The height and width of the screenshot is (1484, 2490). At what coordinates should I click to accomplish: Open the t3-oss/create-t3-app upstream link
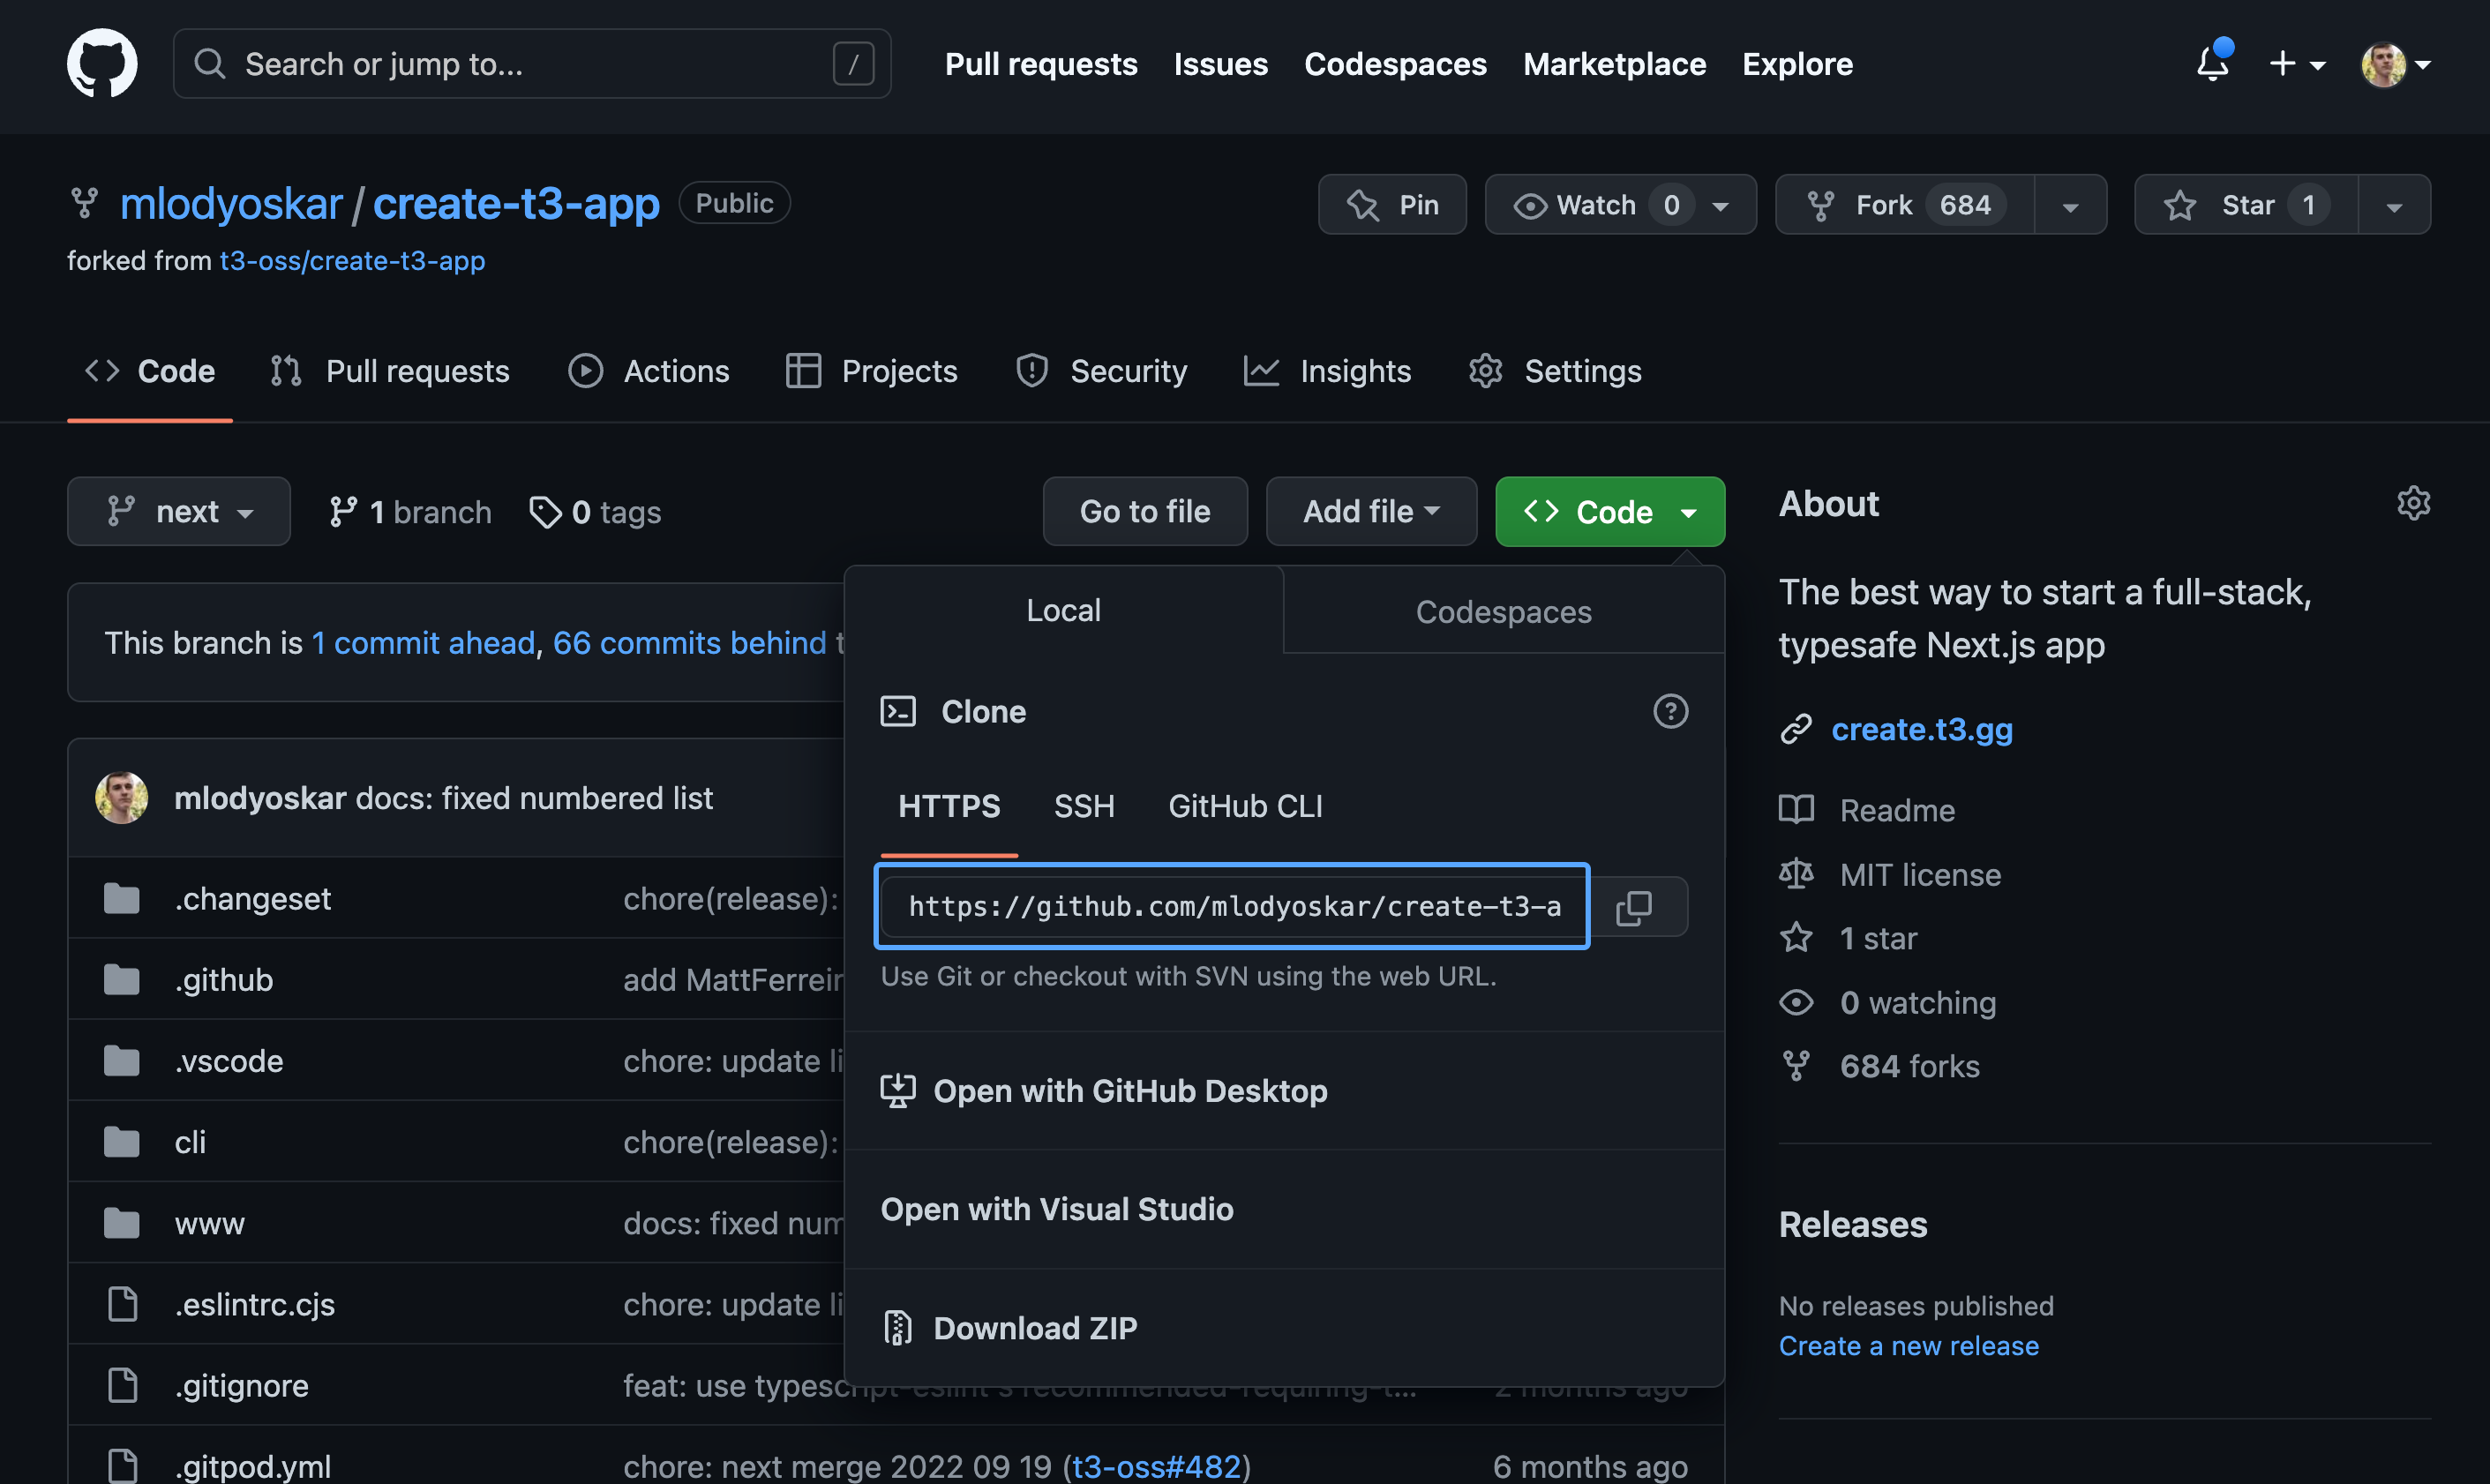click(x=352, y=260)
